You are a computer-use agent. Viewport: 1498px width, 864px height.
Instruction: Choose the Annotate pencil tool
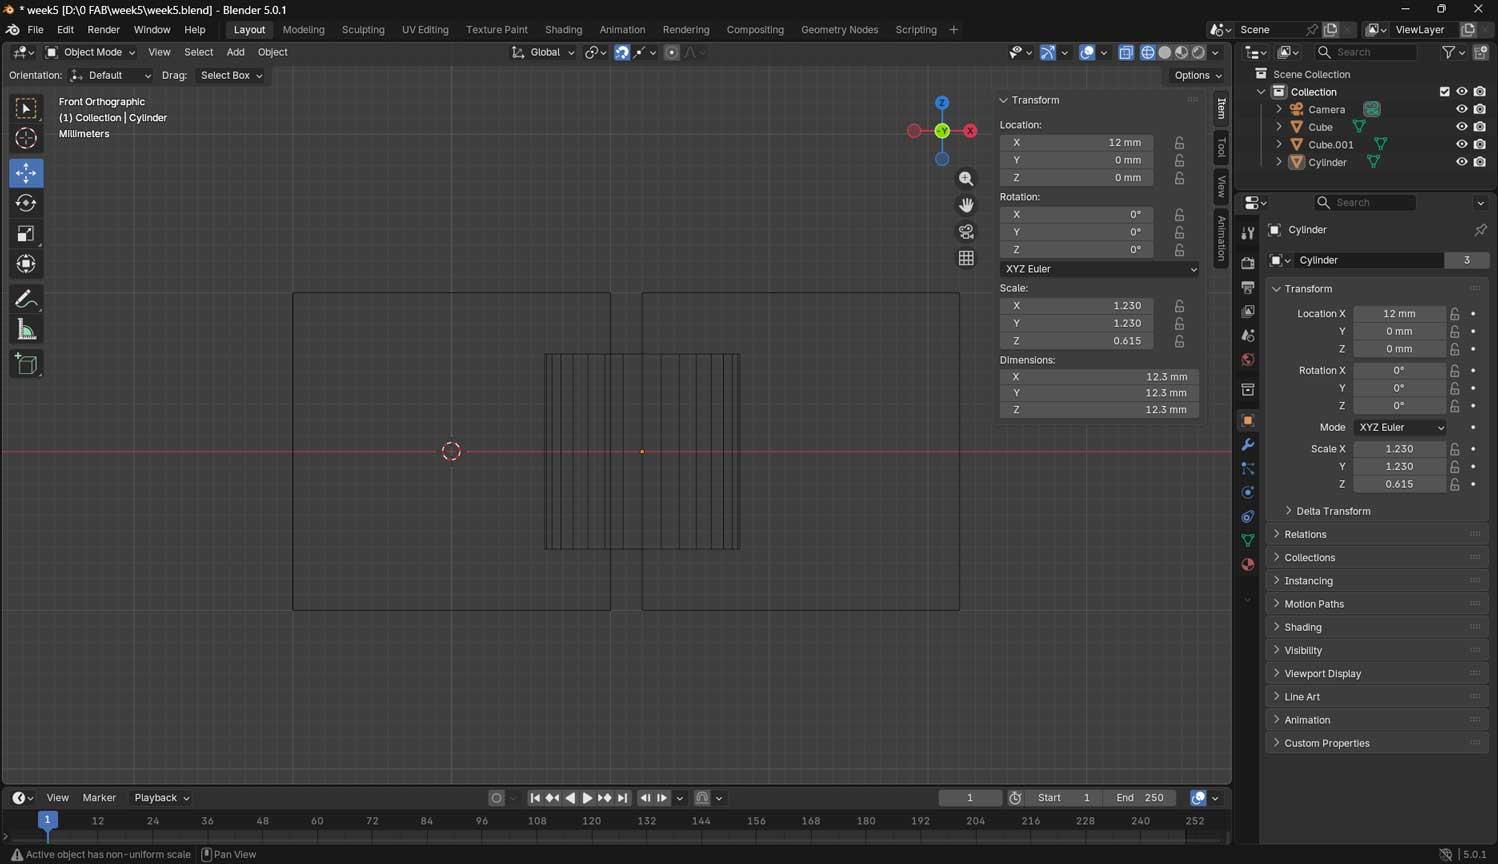click(26, 299)
